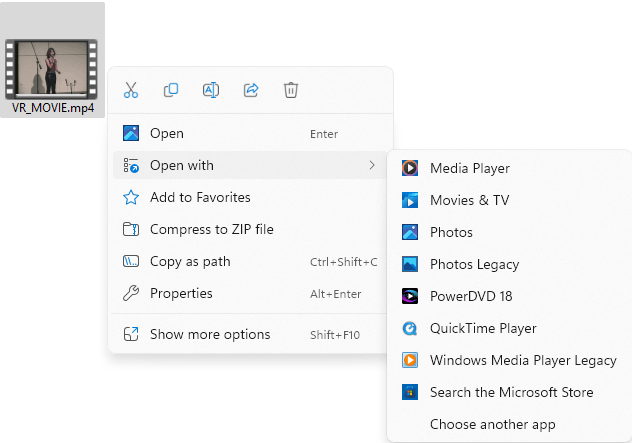The width and height of the screenshot is (632, 443).
Task: Click the Show more options icon
Action: tap(131, 335)
